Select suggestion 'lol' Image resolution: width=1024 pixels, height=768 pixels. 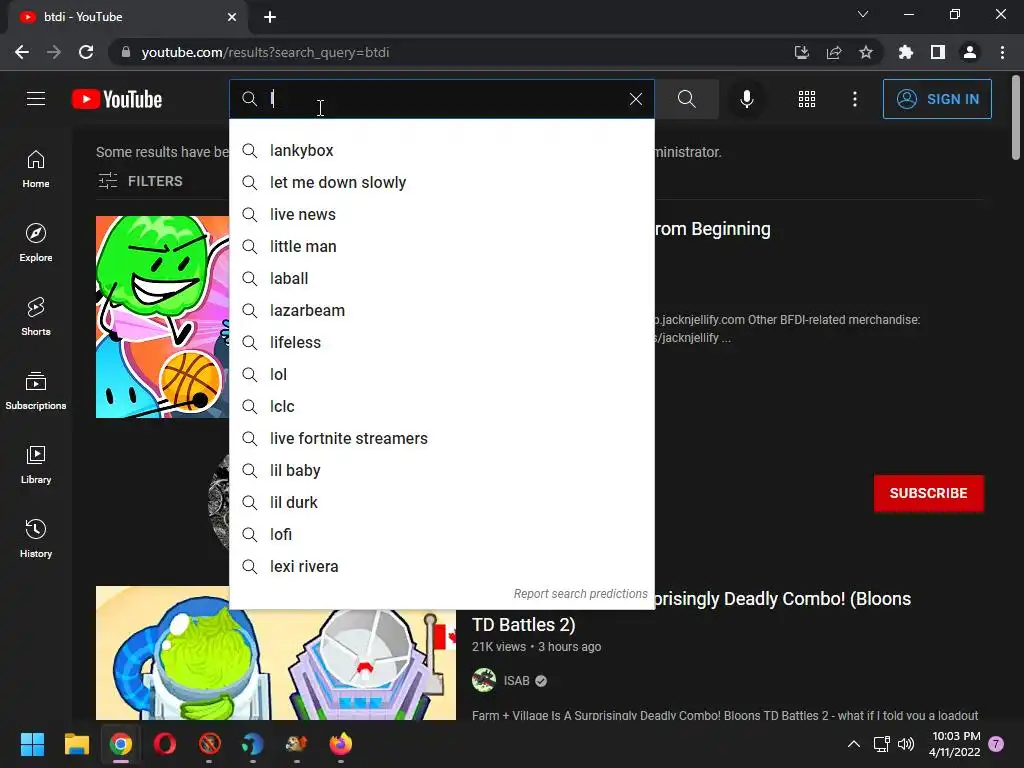click(x=441, y=374)
